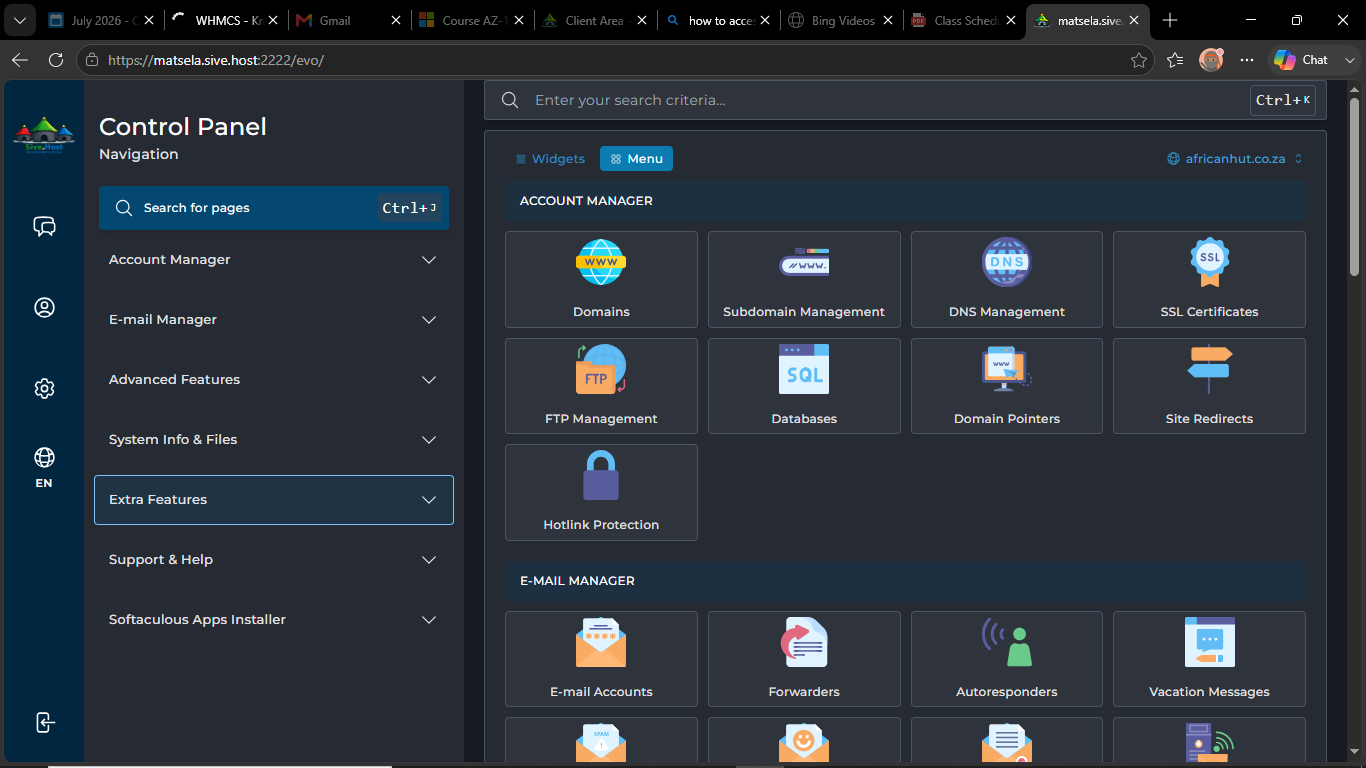Image resolution: width=1366 pixels, height=768 pixels.
Task: Expand Extra Features in navigation
Action: (274, 500)
